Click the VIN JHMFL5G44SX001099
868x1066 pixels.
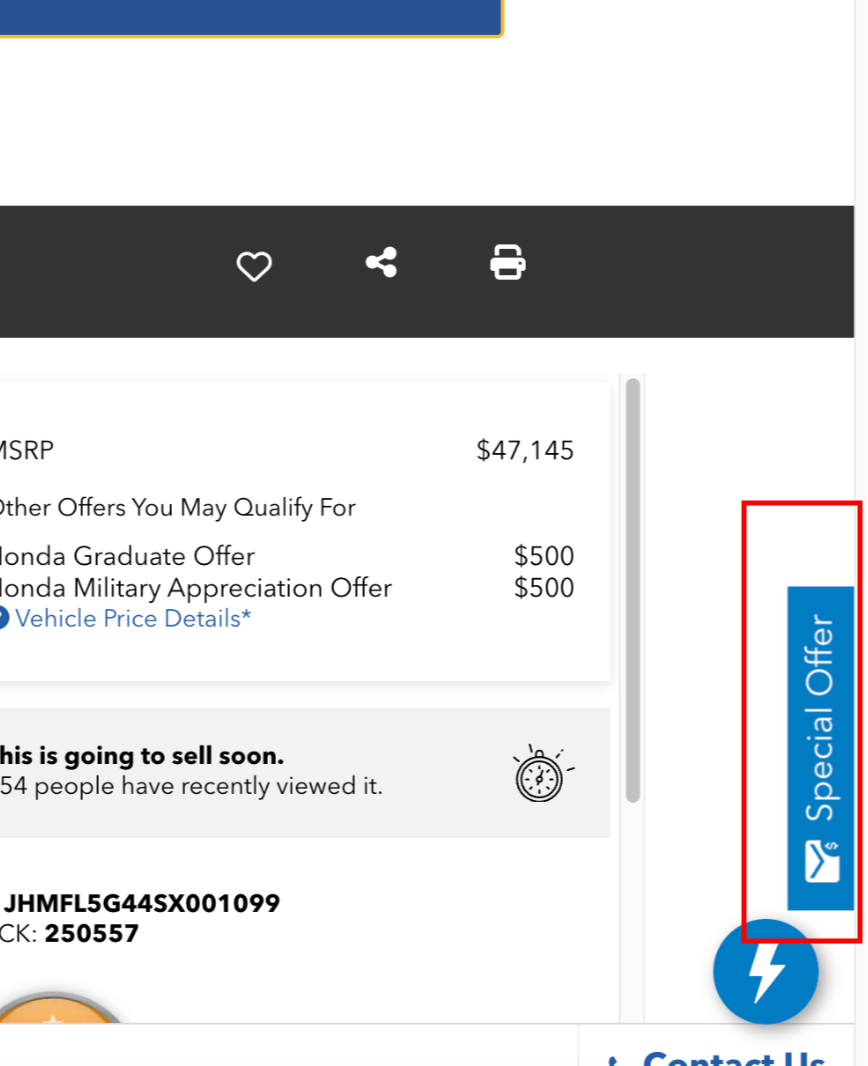pyautogui.click(x=142, y=904)
